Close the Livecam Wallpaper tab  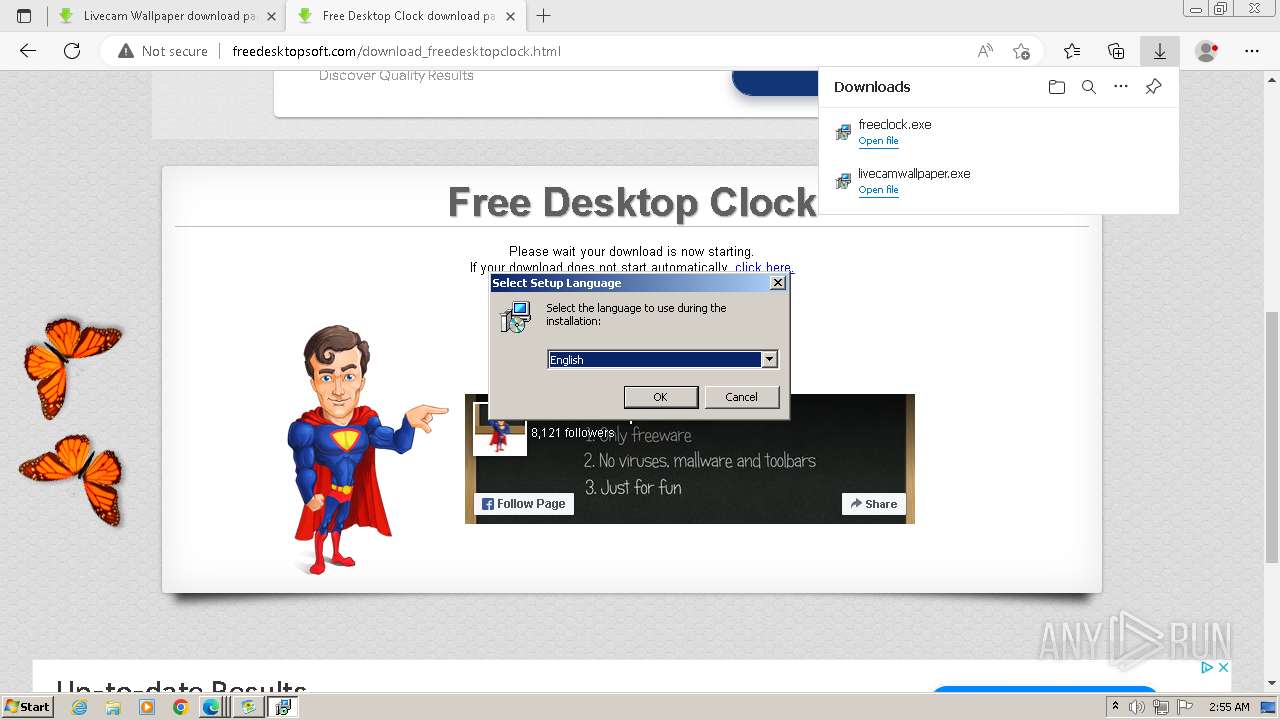[x=271, y=16]
